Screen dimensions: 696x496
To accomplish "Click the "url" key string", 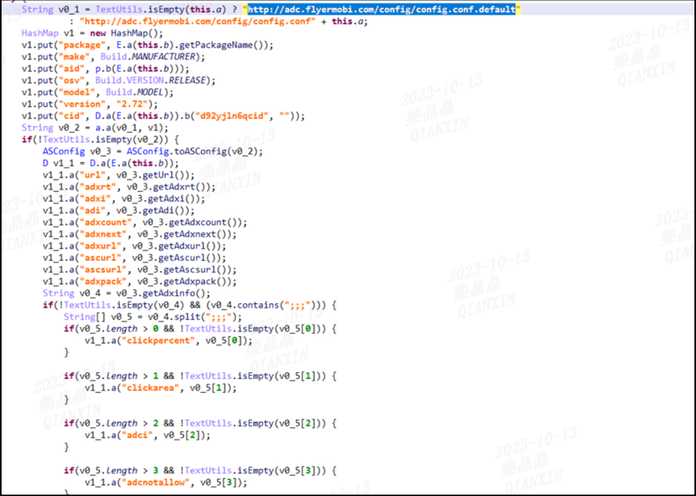I will 92,175.
